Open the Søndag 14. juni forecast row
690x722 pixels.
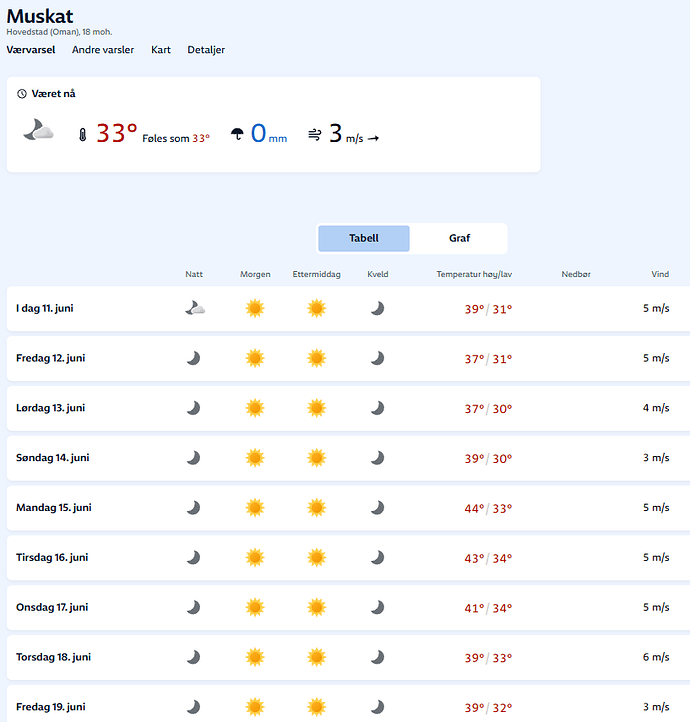coord(348,458)
